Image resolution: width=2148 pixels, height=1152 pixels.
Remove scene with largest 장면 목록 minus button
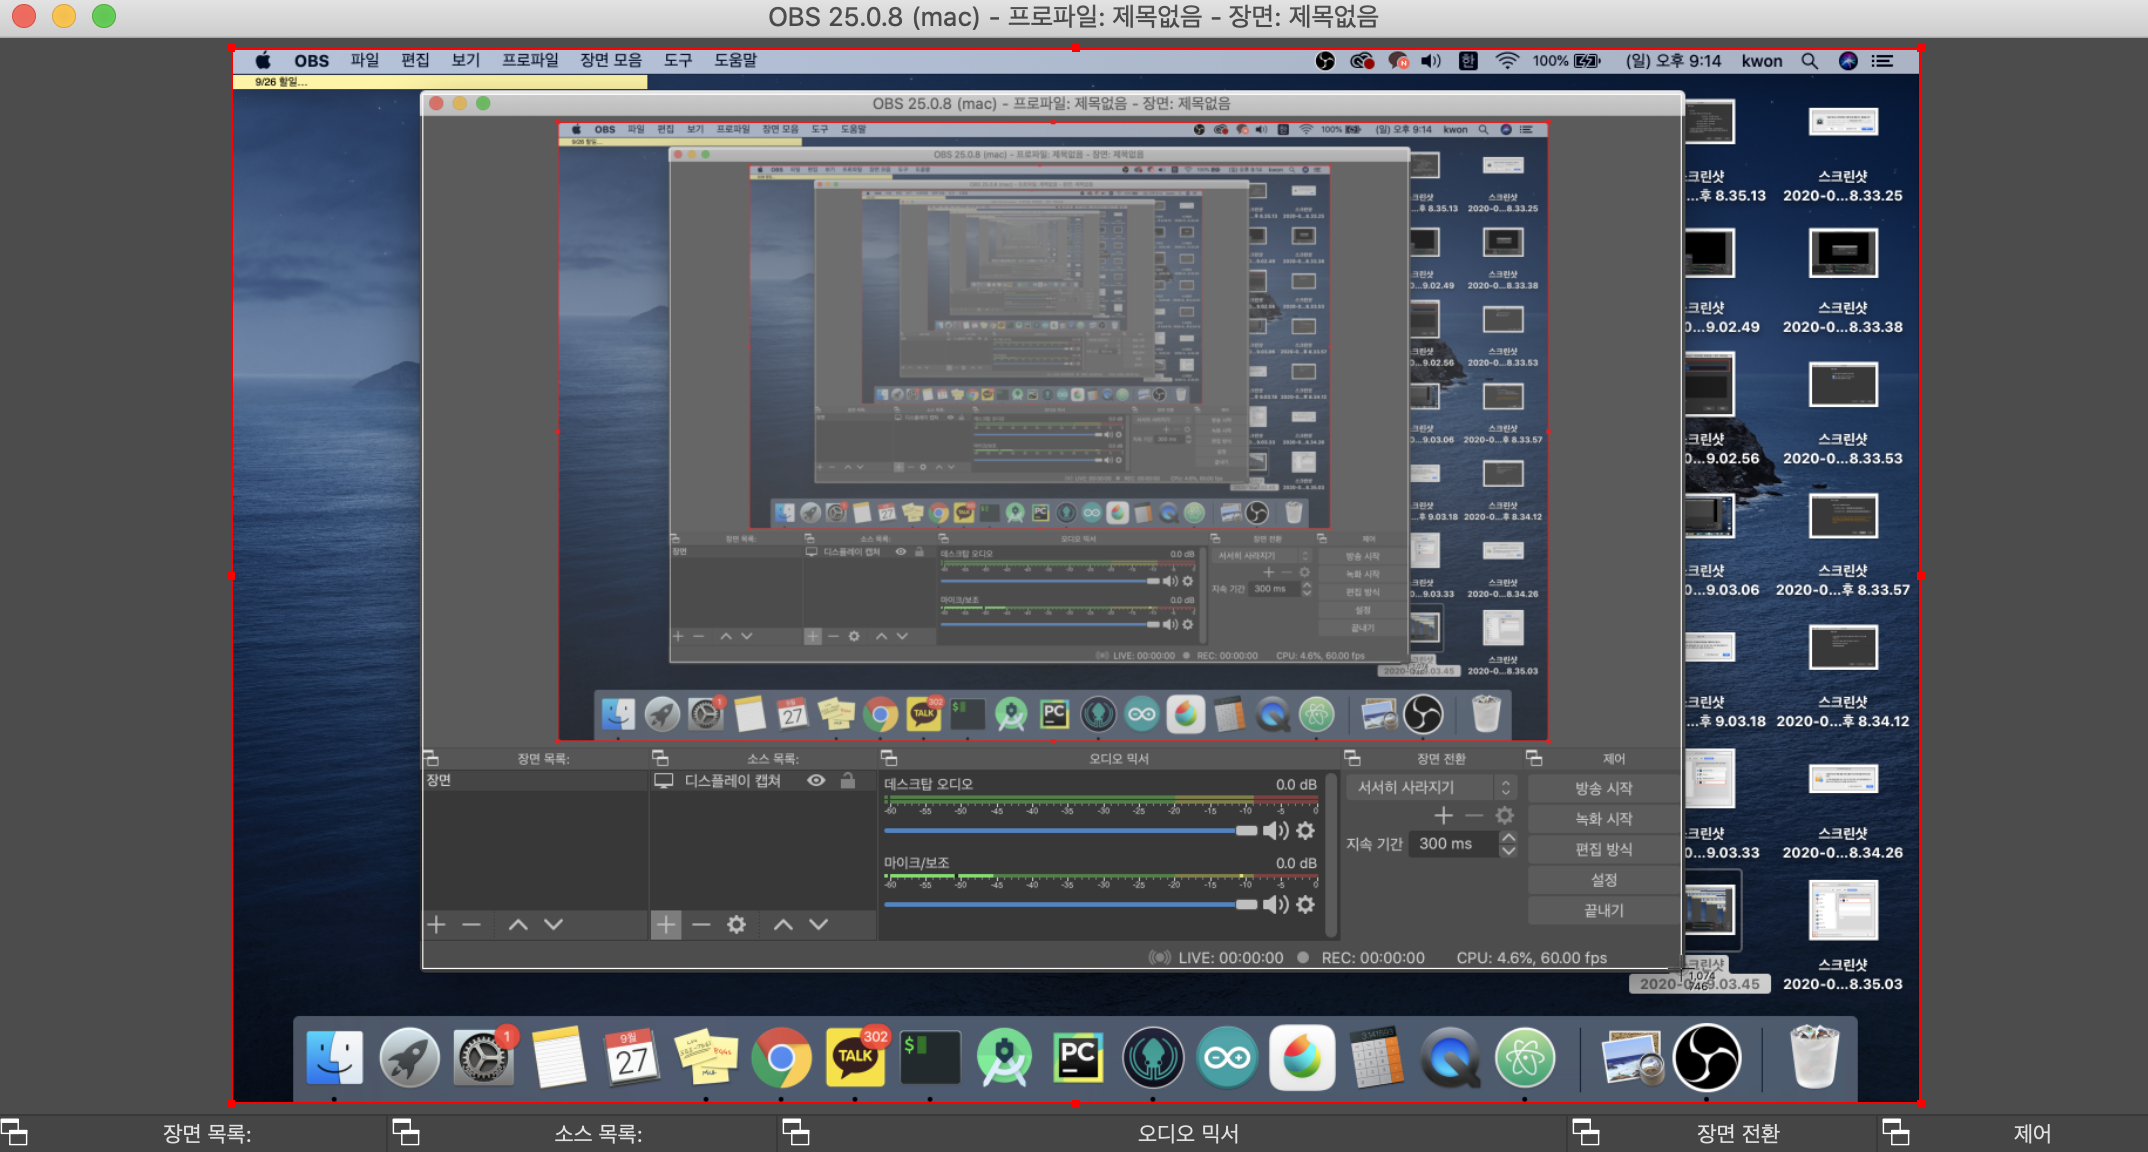click(472, 925)
